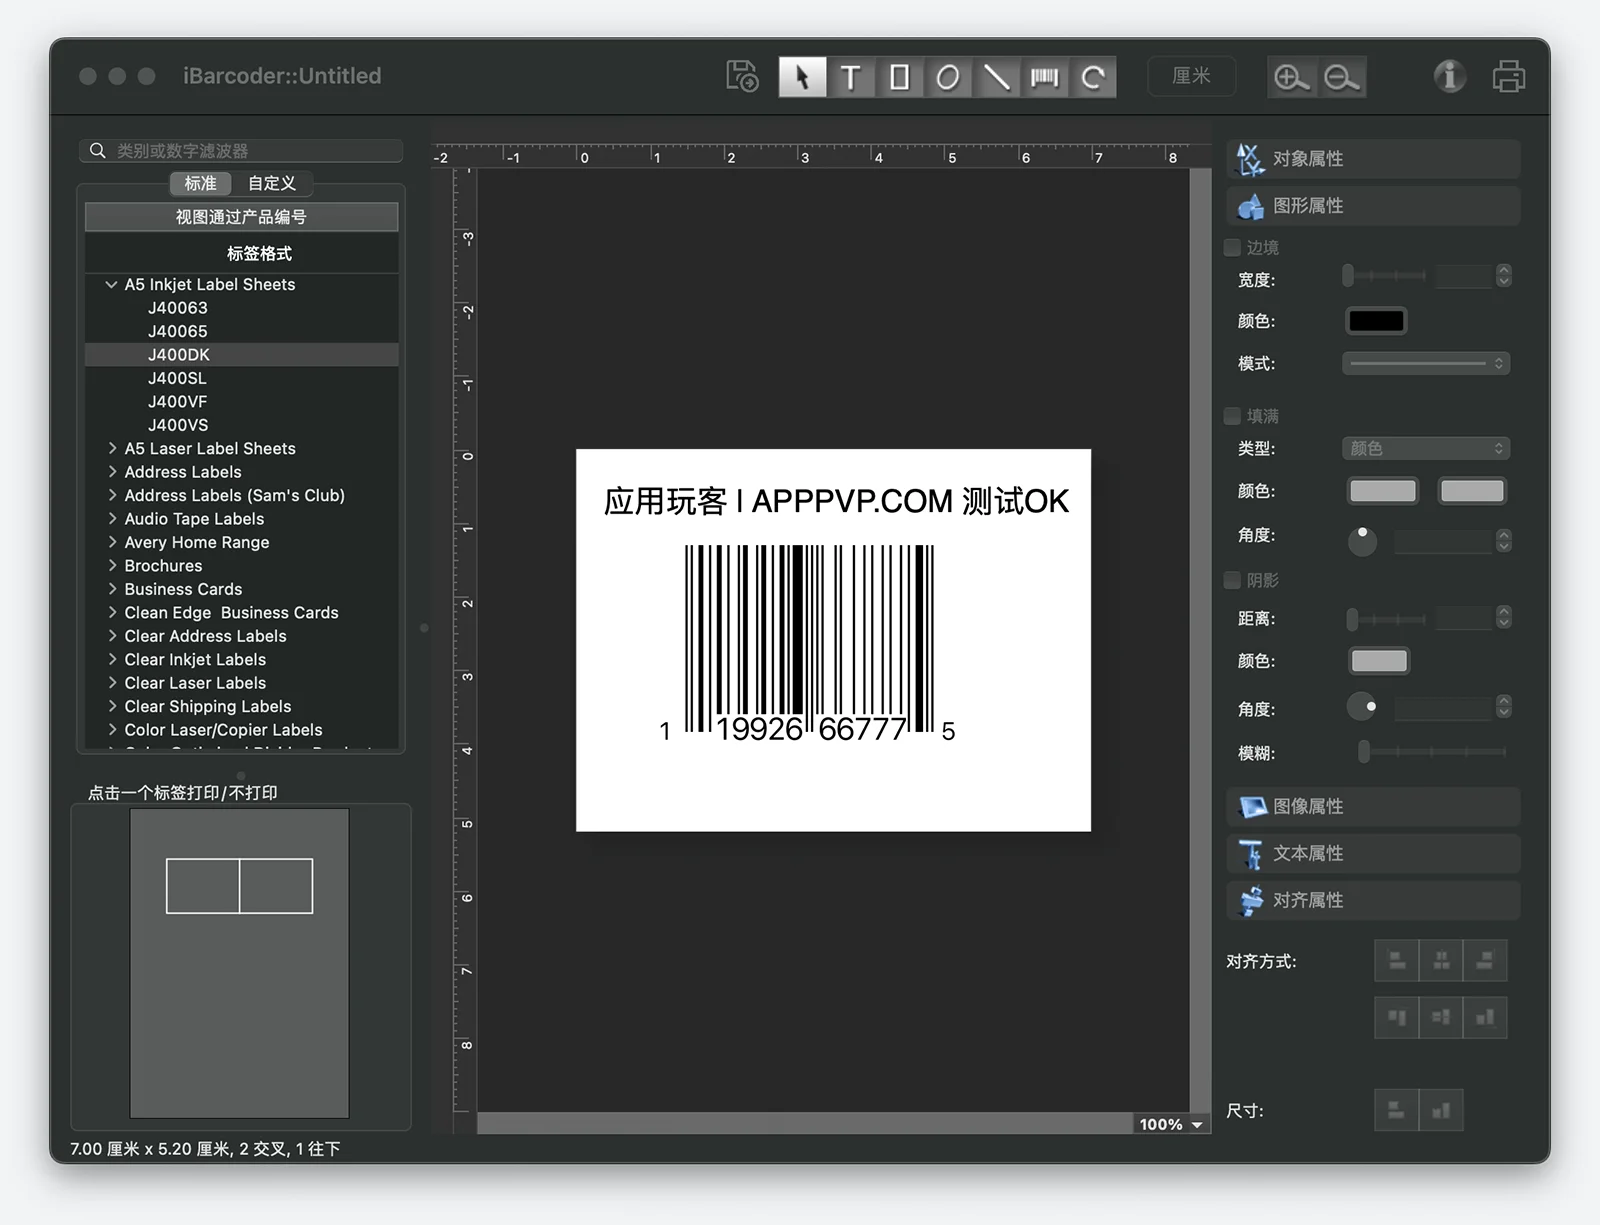
Task: Click the 厘米 units button
Action: click(x=1191, y=76)
